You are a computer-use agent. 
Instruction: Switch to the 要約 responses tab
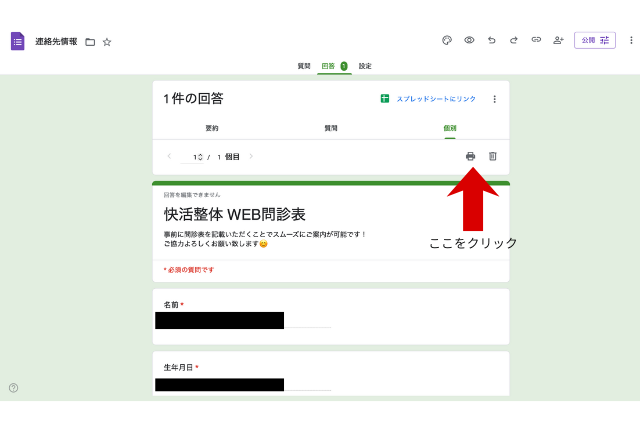pyautogui.click(x=211, y=128)
